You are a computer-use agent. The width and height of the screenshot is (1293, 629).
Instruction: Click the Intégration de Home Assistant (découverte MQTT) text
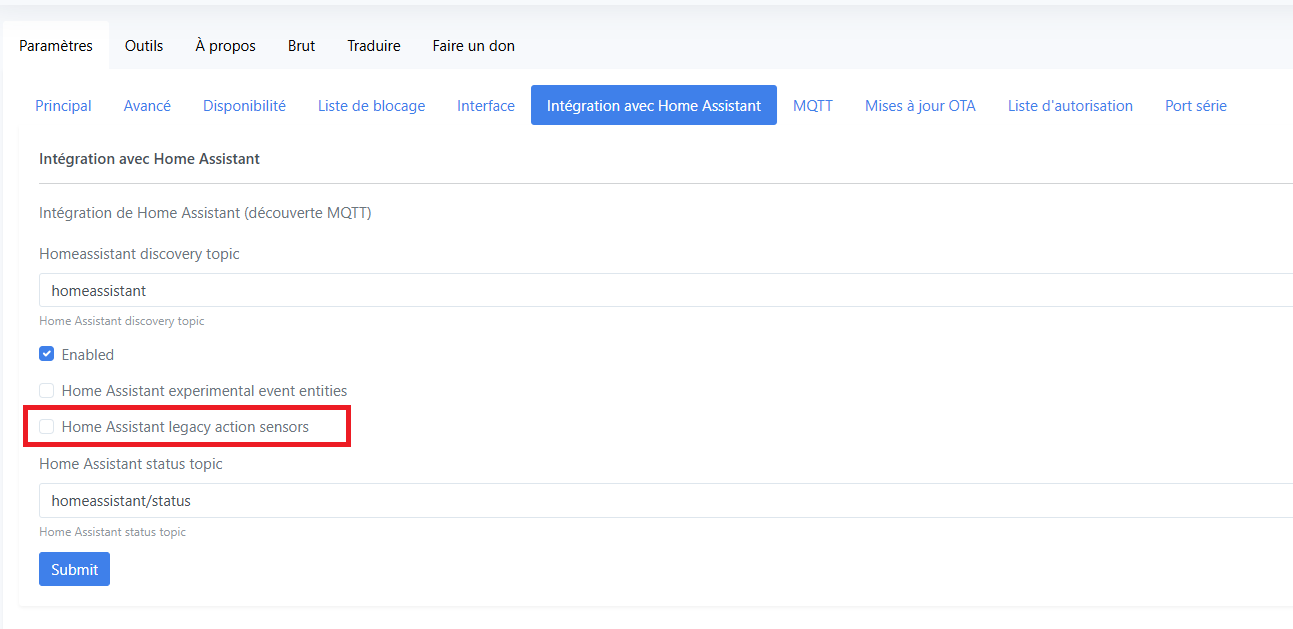[x=205, y=213]
